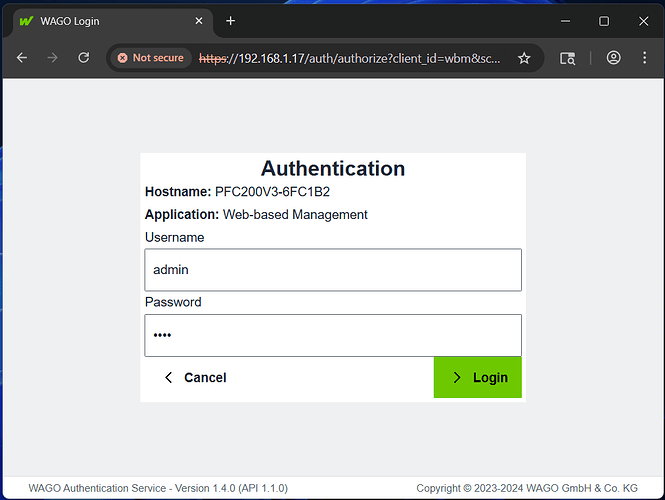
Task: Bookmark this page with star icon
Action: [524, 58]
